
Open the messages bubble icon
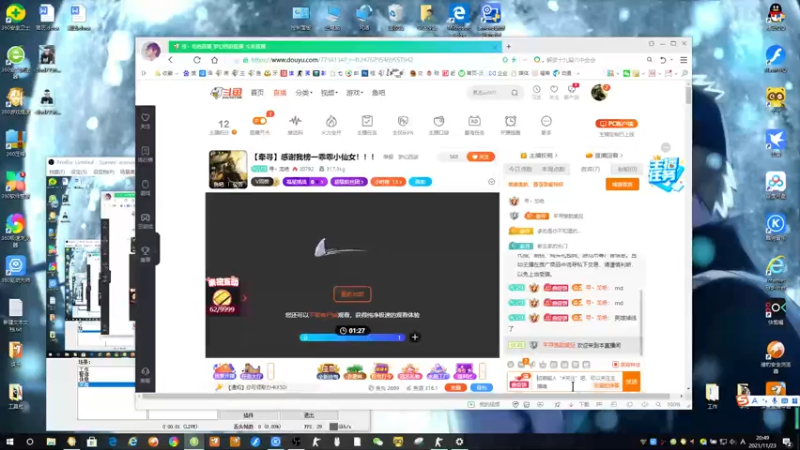(571, 90)
